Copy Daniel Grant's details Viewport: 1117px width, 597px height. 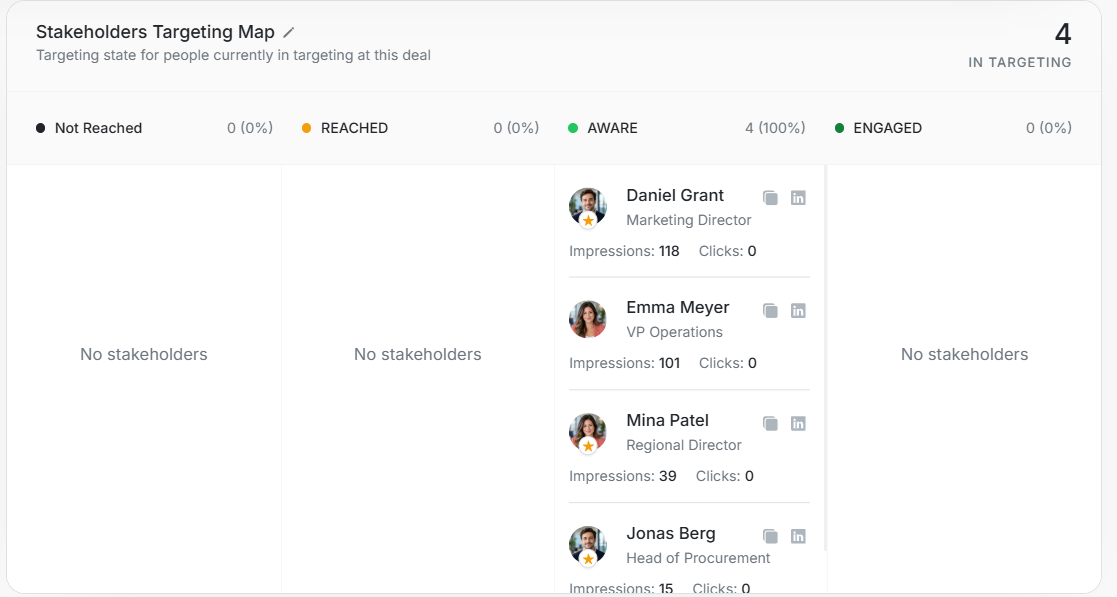[x=770, y=198]
